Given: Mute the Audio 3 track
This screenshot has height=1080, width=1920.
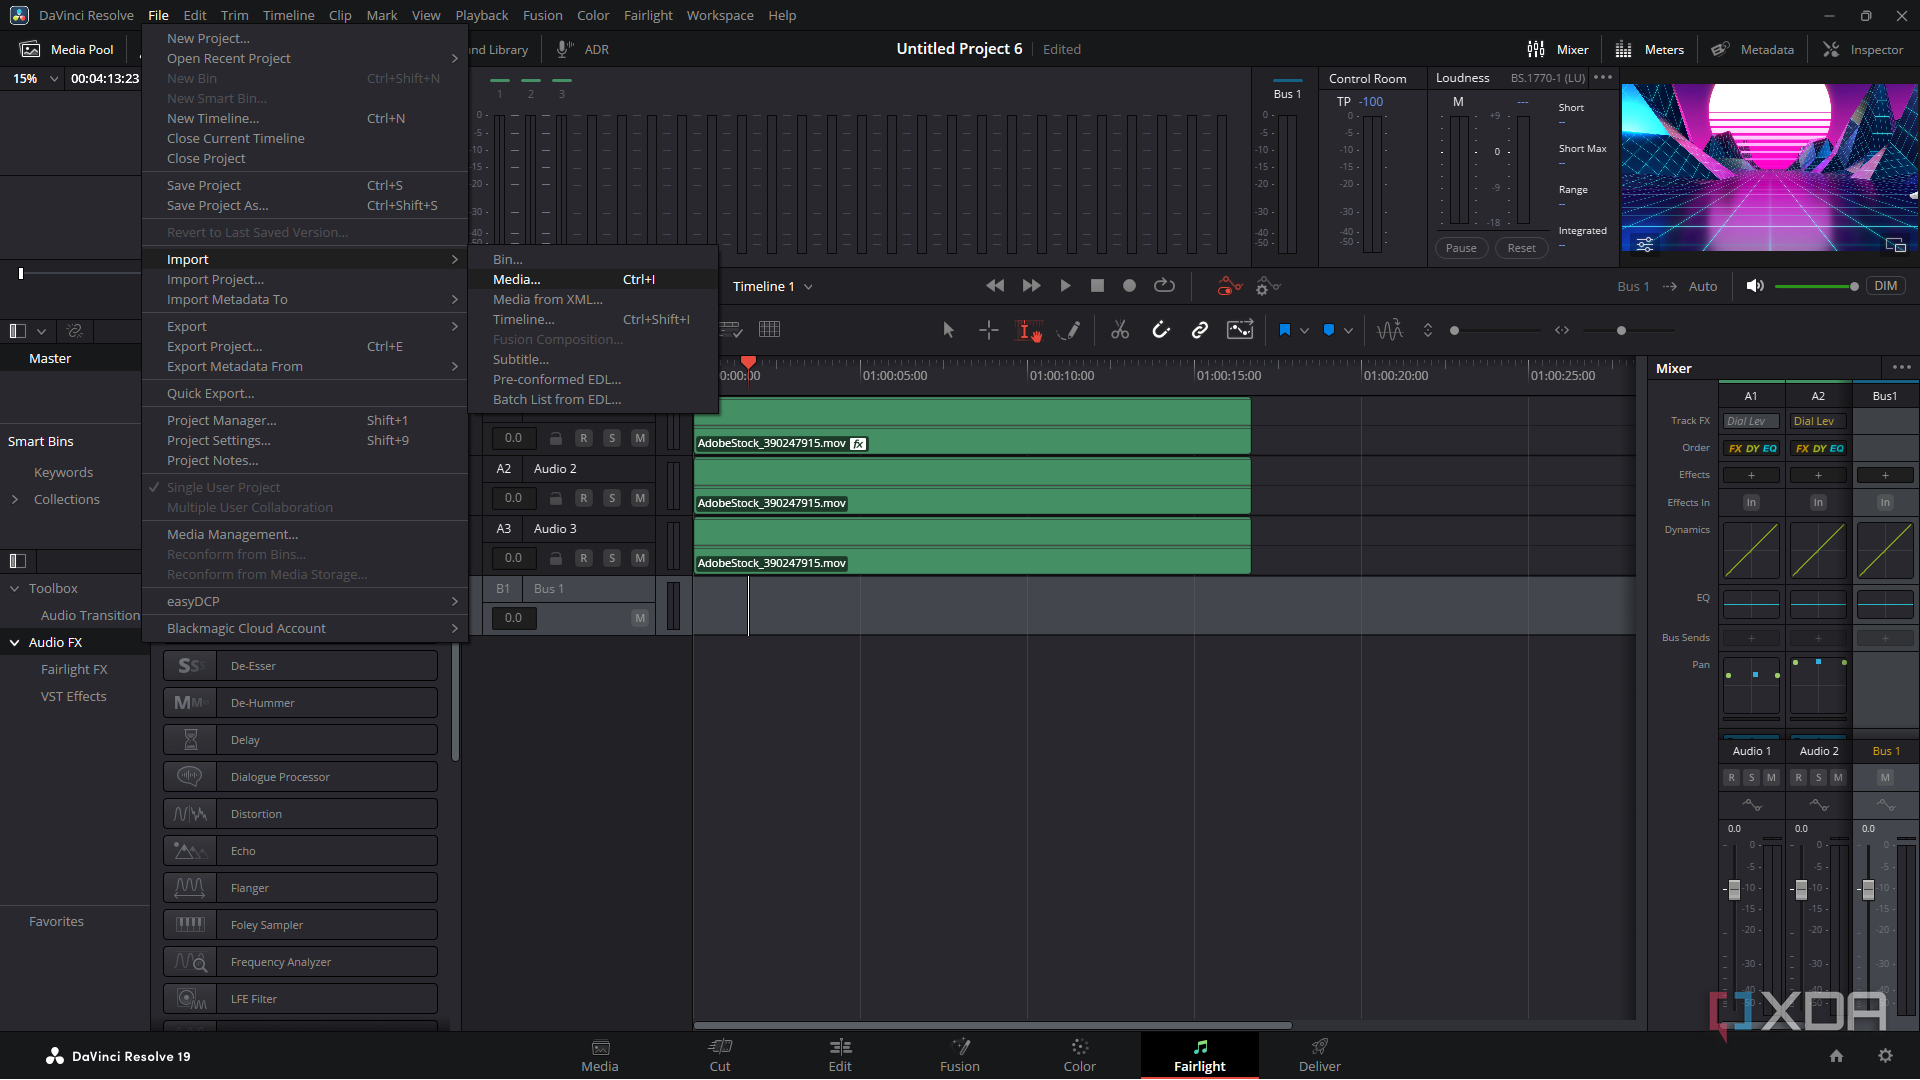Looking at the screenshot, I should [640, 558].
